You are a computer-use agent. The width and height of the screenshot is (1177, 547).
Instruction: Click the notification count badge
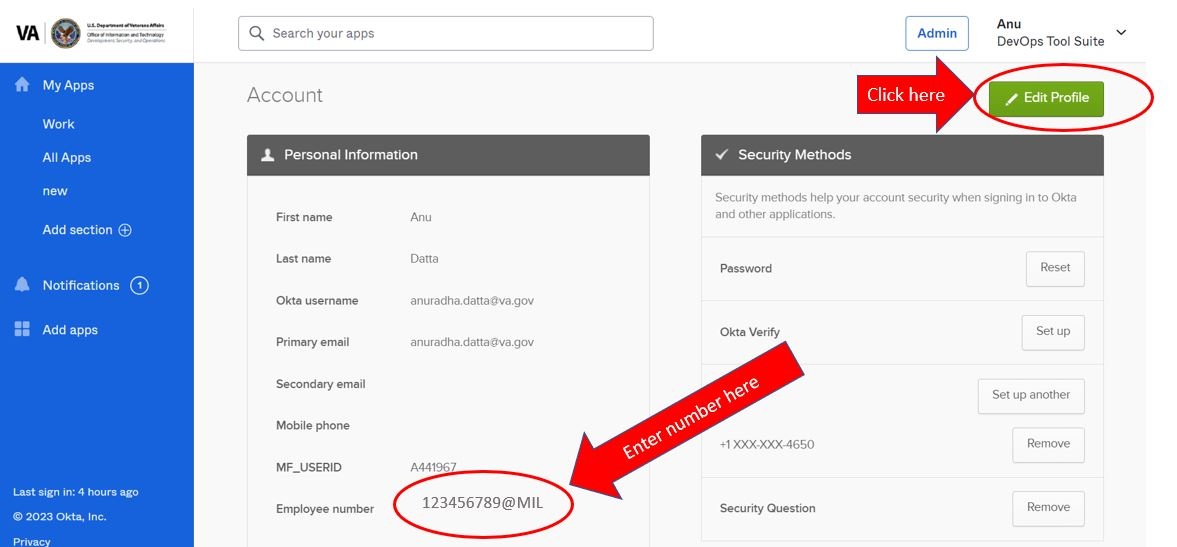coord(140,285)
